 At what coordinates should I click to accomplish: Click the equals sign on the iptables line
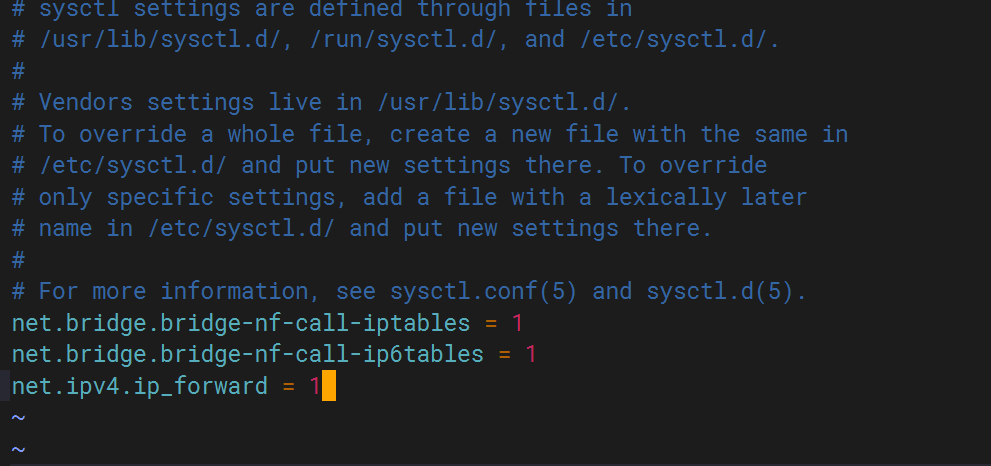point(490,323)
